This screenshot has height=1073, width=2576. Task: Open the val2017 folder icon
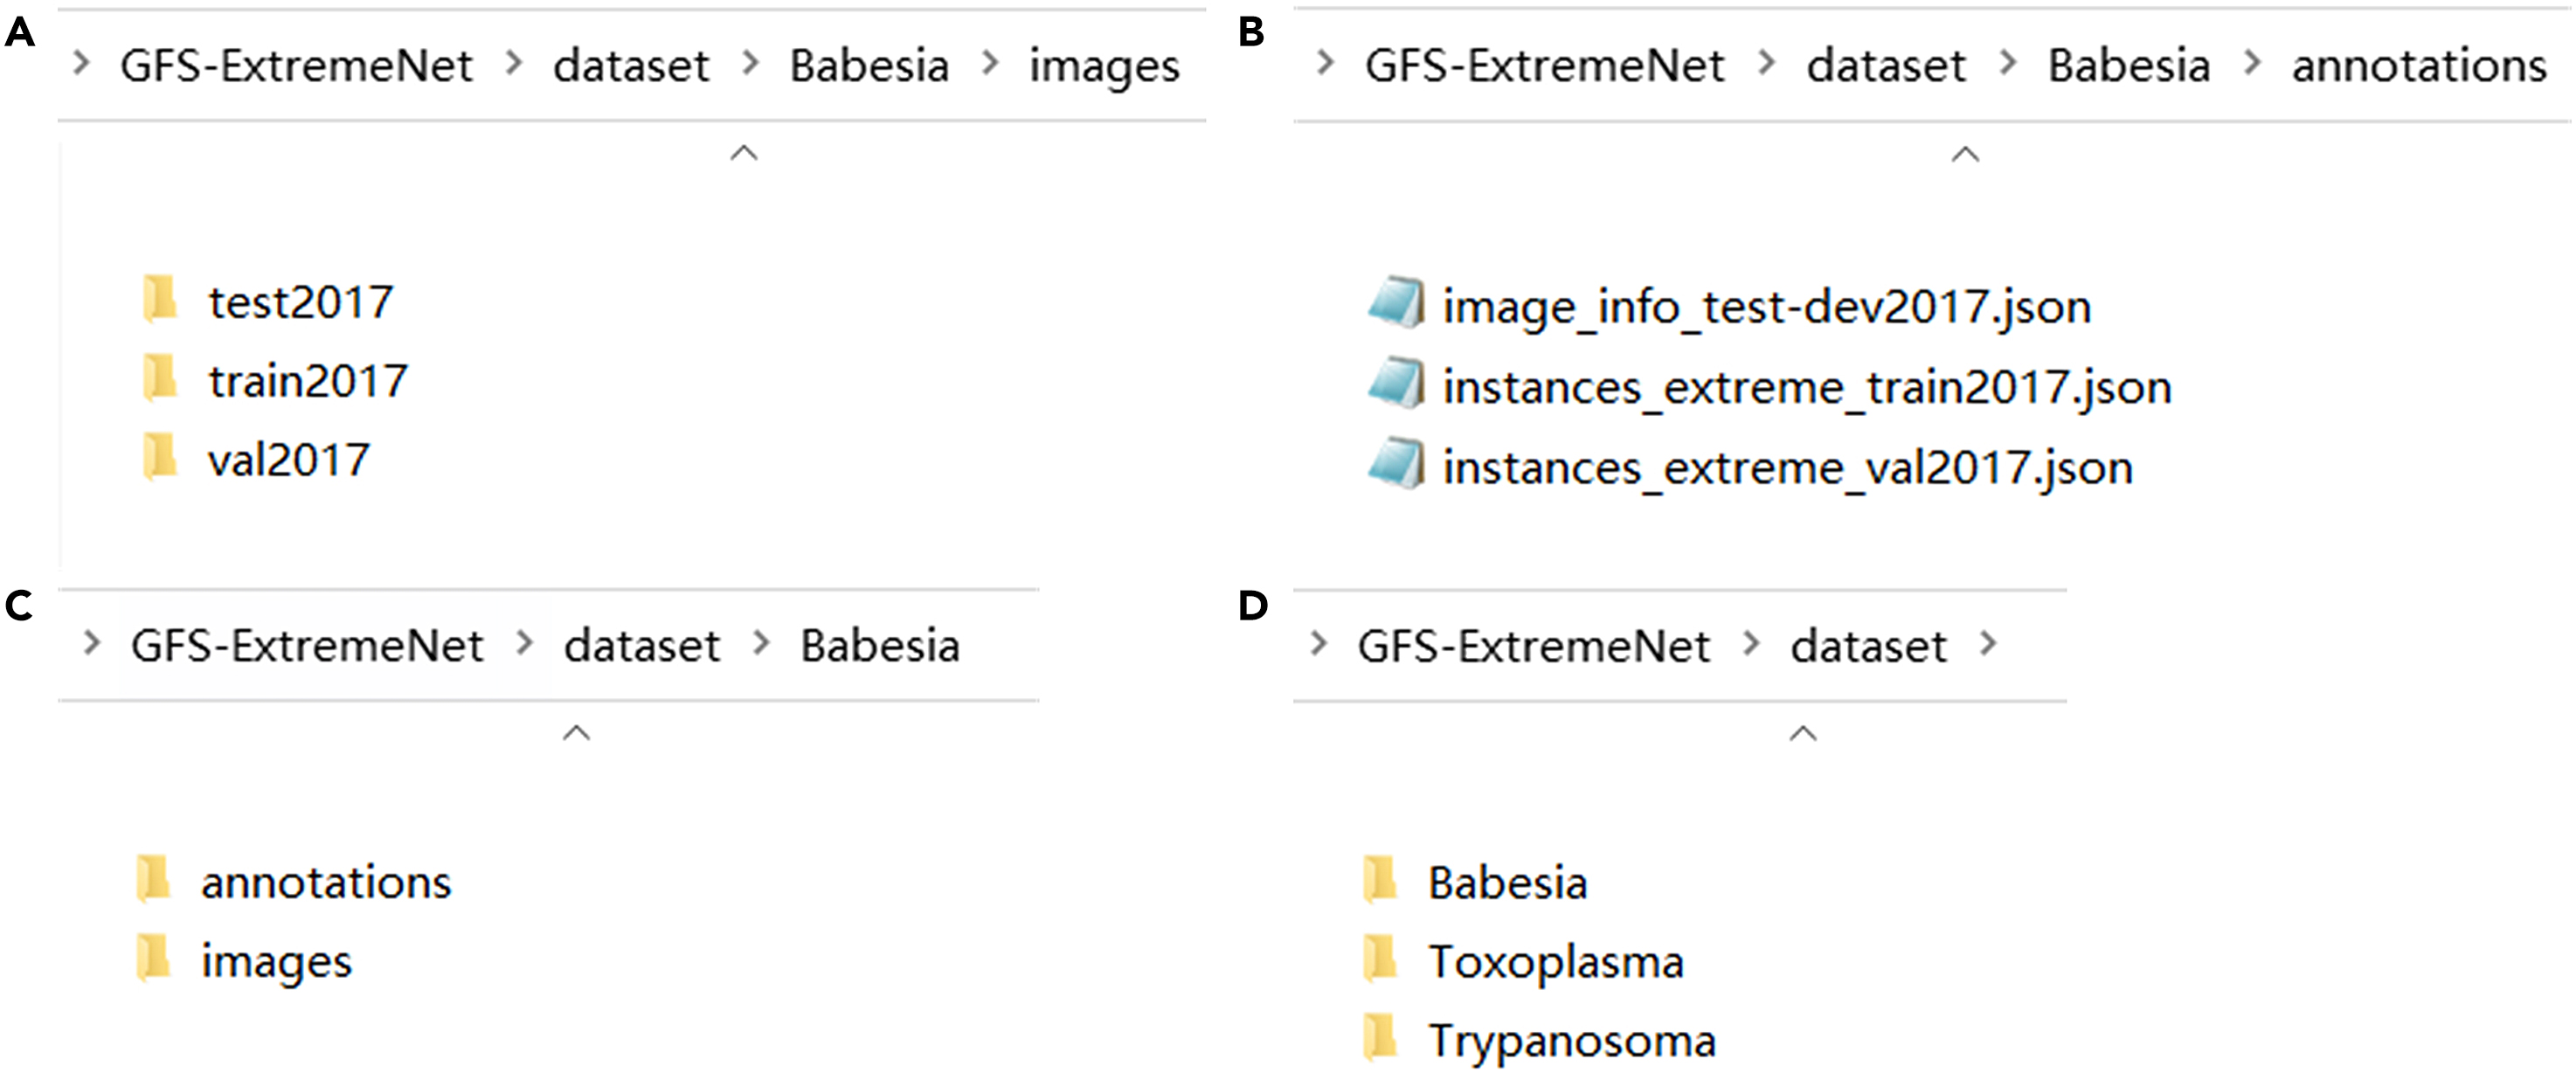[x=160, y=458]
